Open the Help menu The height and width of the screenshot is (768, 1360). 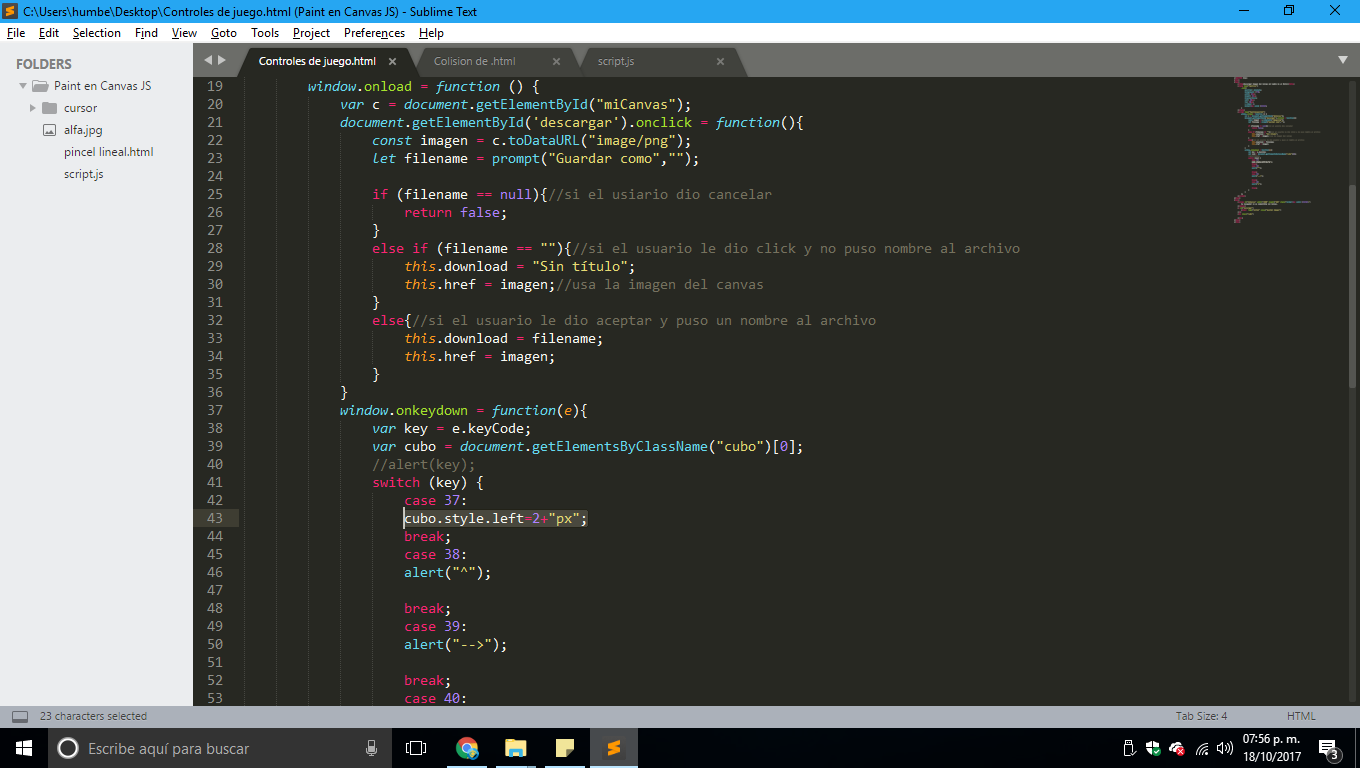pyautogui.click(x=431, y=33)
